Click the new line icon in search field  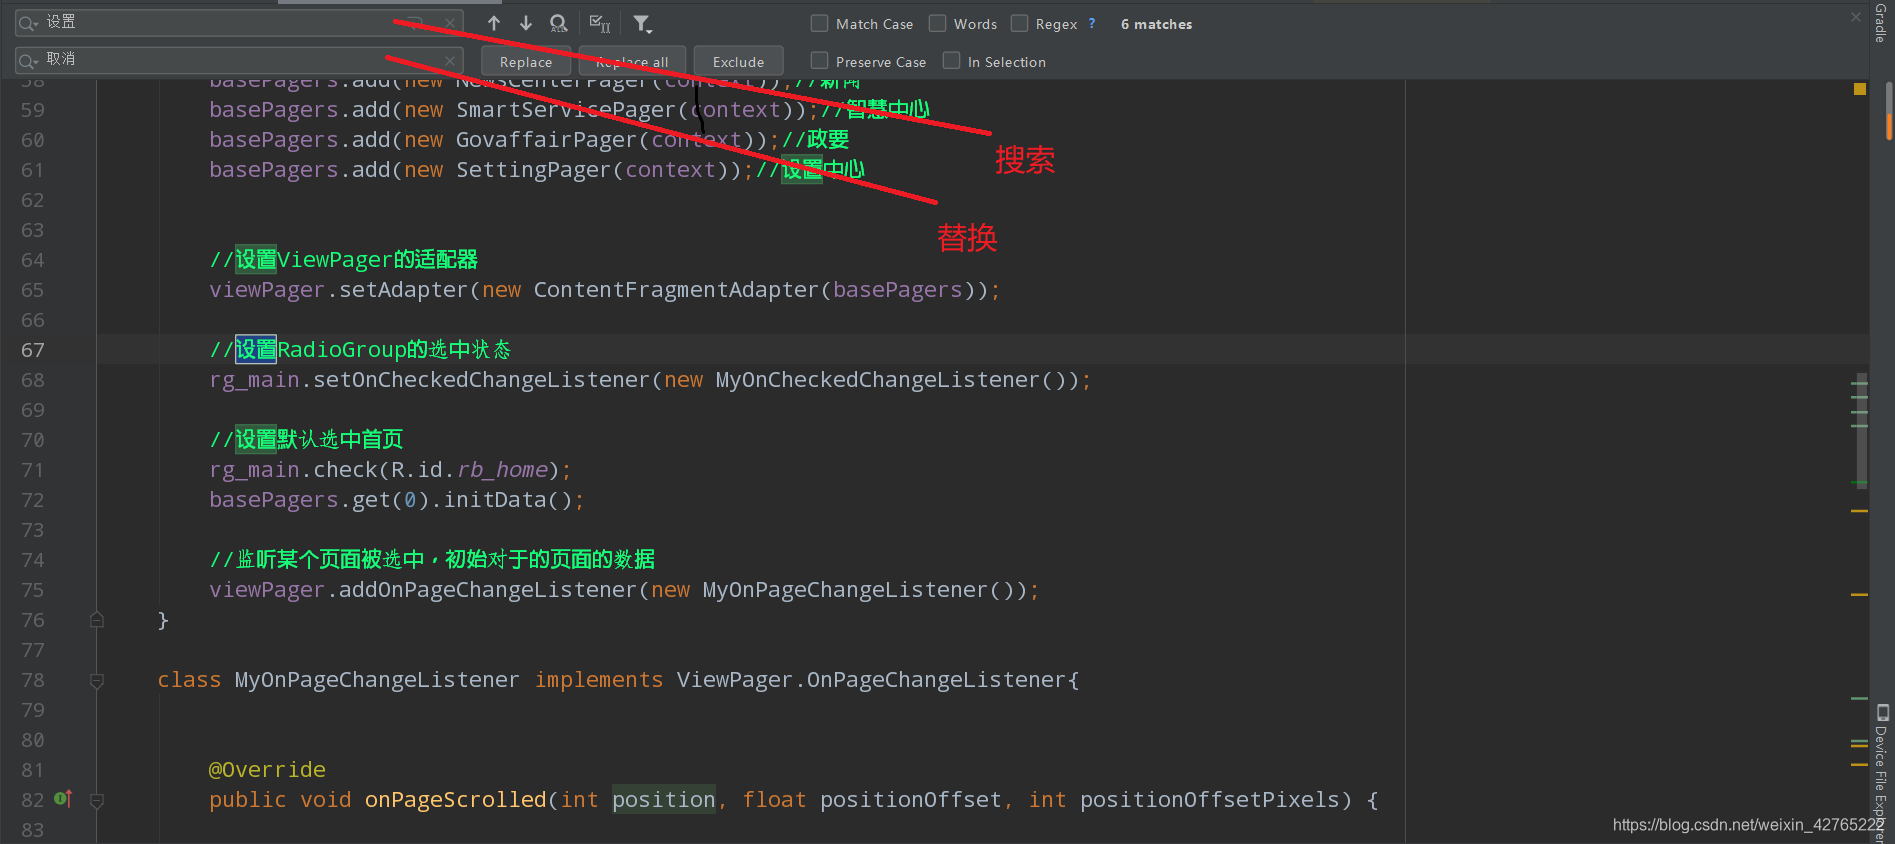click(415, 23)
